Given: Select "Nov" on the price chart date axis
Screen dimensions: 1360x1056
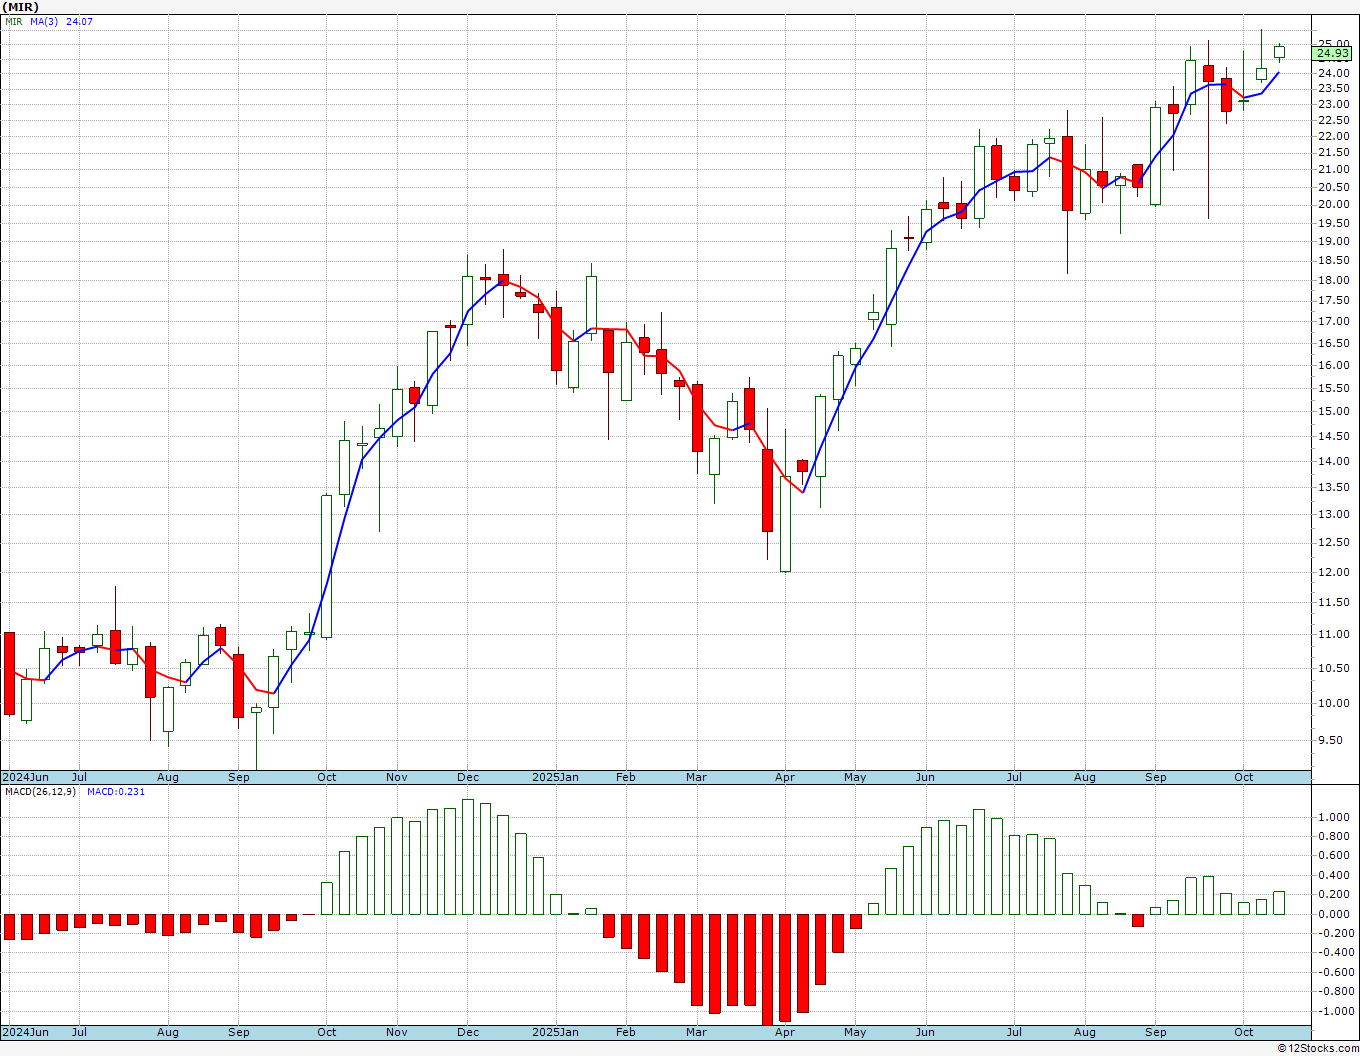Looking at the screenshot, I should tap(397, 777).
